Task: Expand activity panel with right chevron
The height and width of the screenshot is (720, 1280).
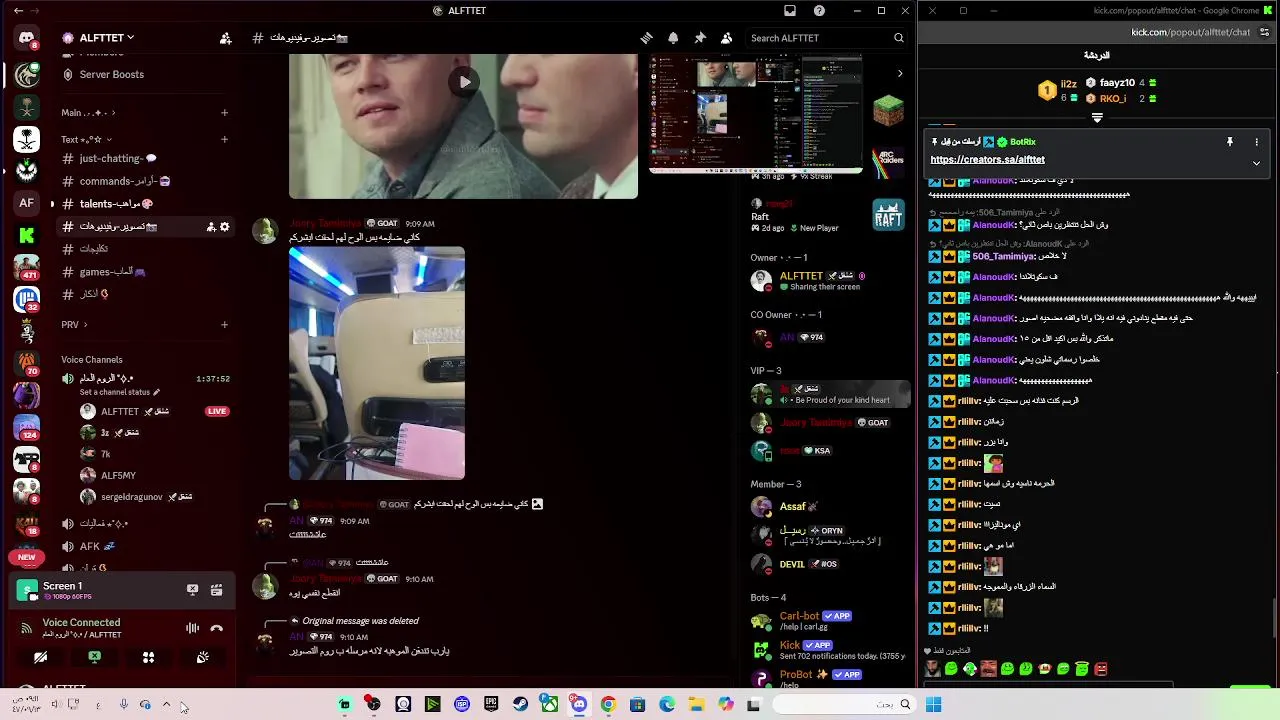Action: [899, 73]
